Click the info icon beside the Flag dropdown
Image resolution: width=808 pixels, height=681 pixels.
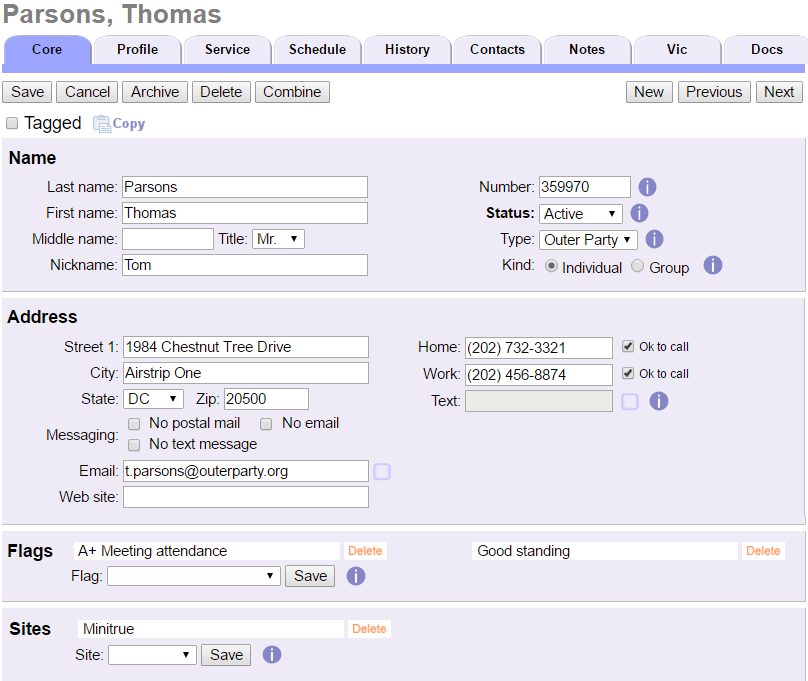coord(355,576)
